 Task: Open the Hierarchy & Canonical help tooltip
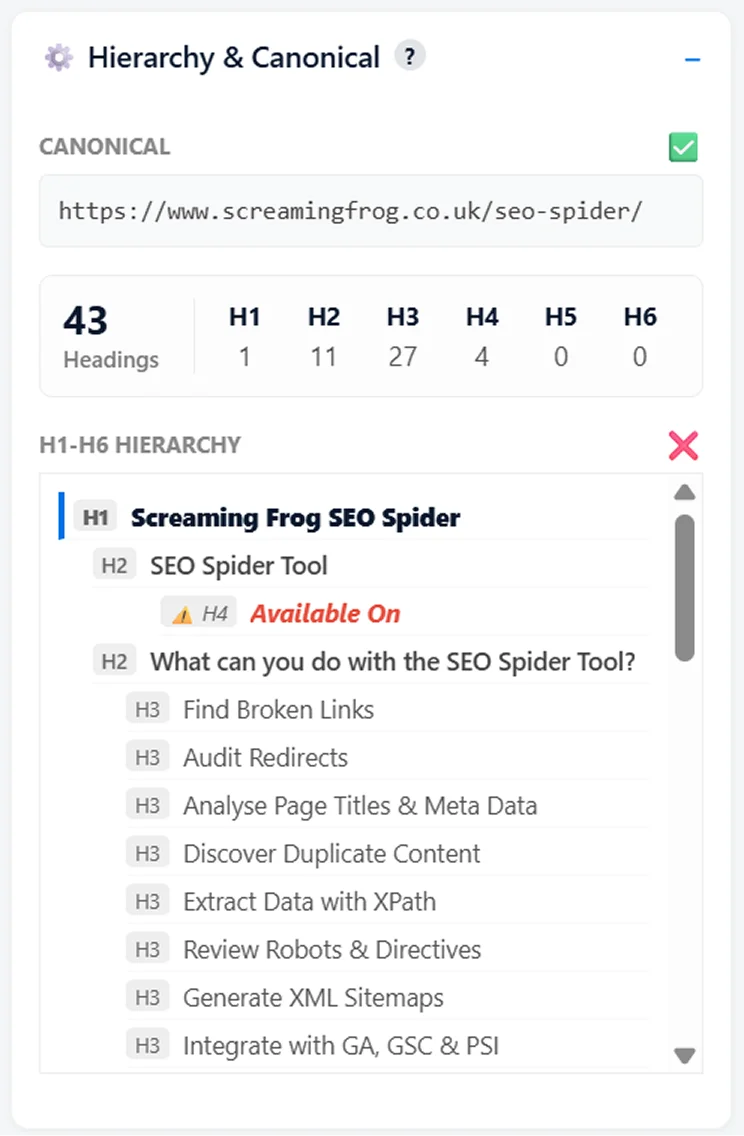tap(409, 57)
